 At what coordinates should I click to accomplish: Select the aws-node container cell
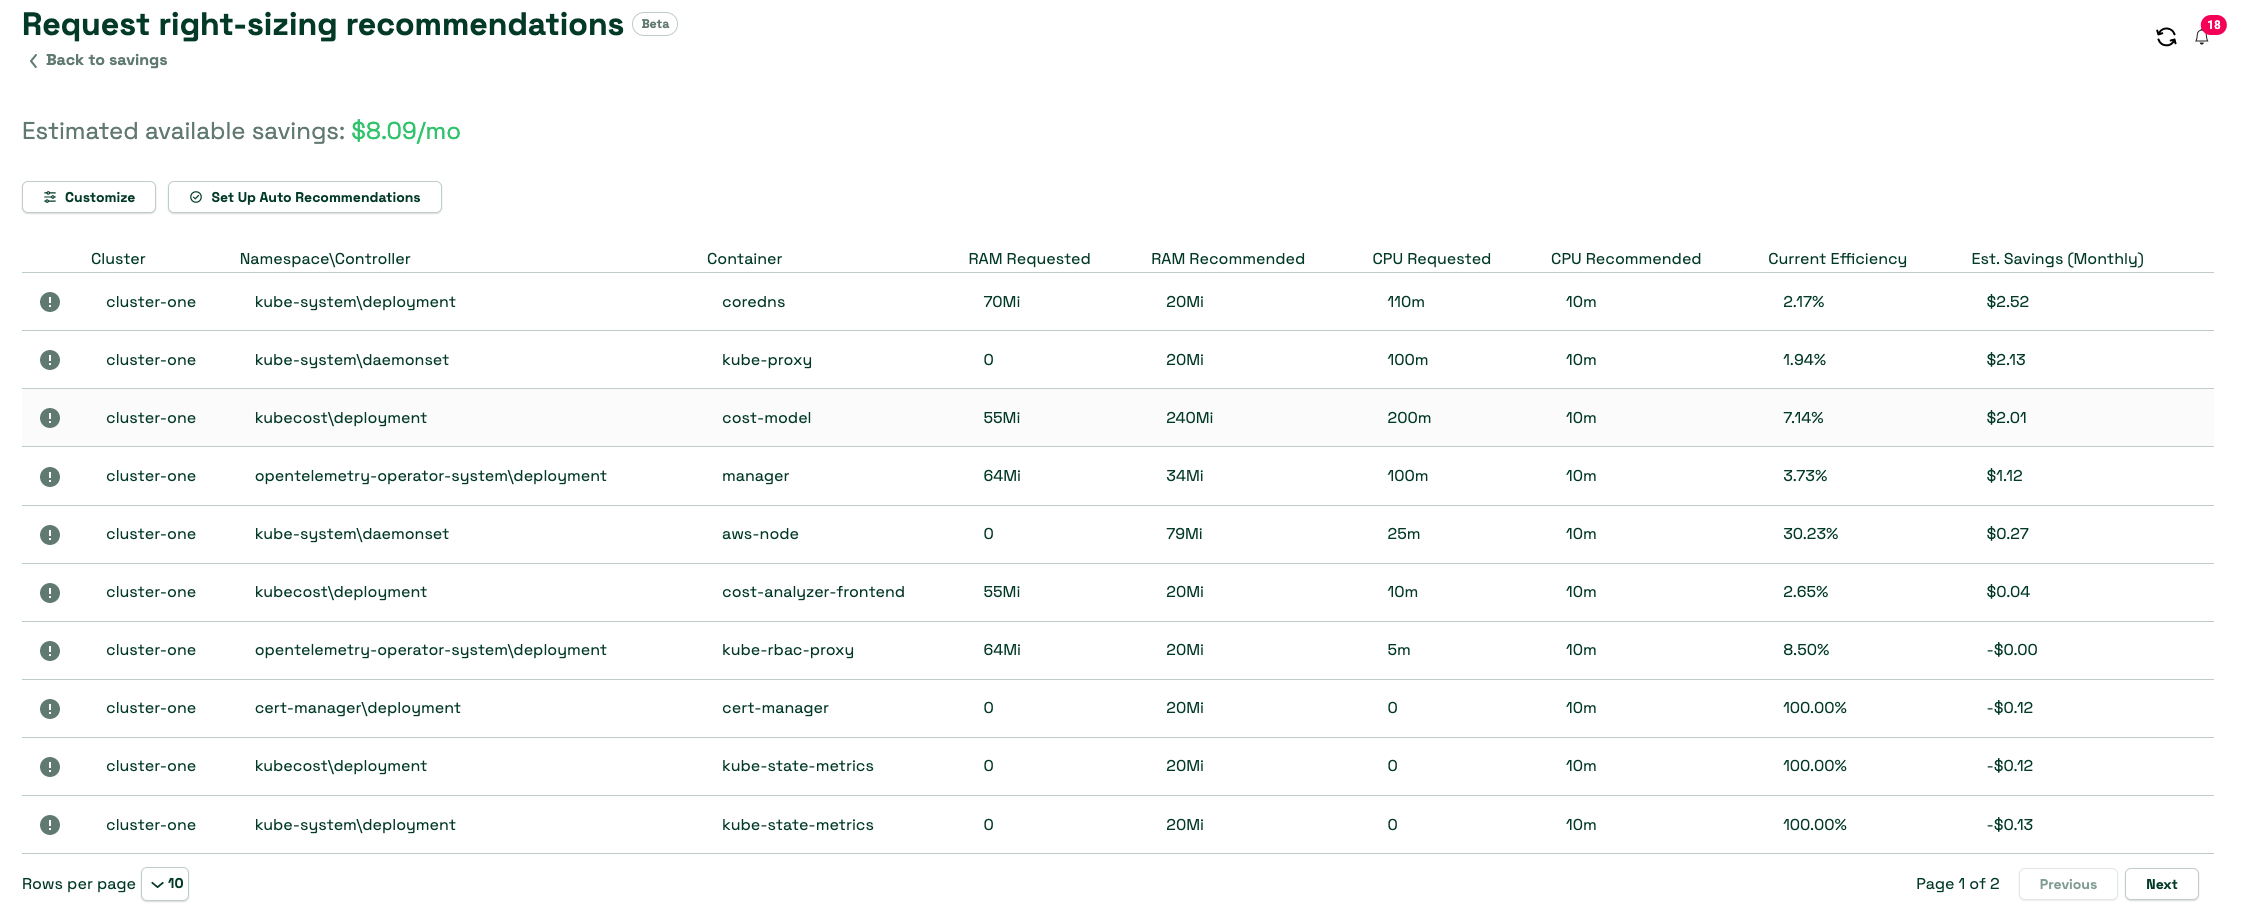tap(760, 534)
